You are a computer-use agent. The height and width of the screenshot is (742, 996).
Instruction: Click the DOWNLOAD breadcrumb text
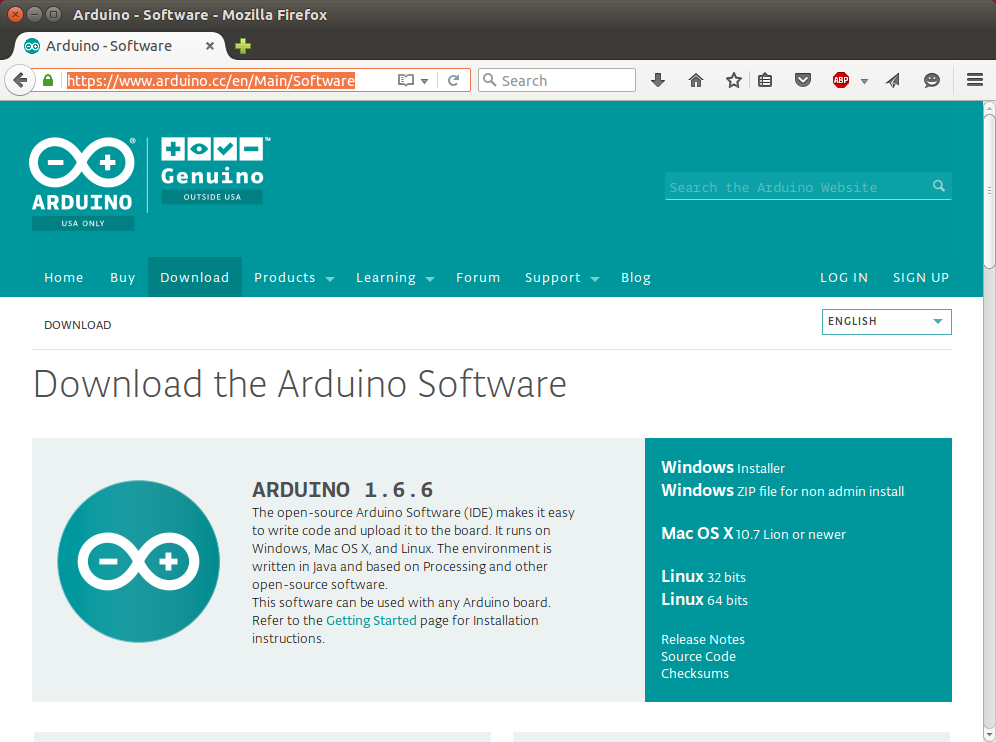(77, 325)
